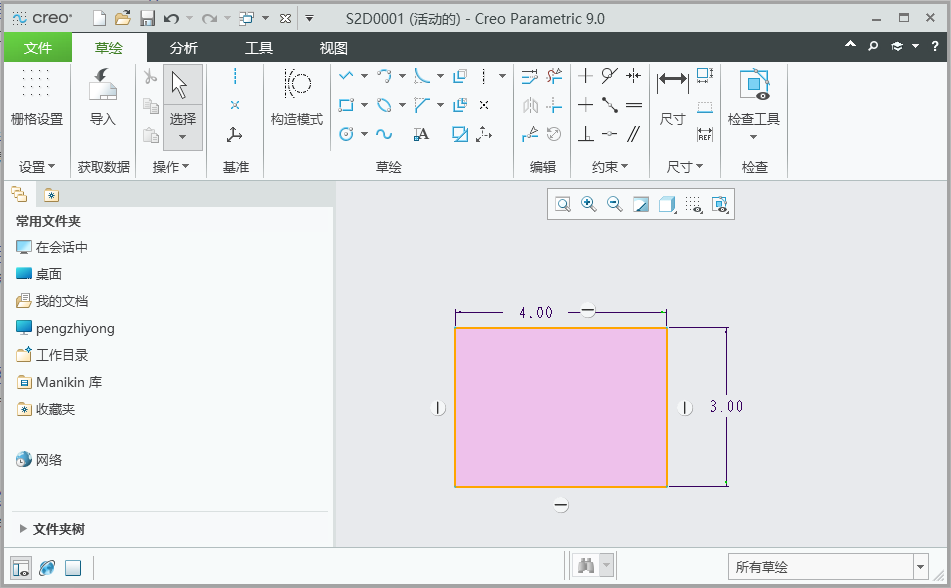This screenshot has width=951, height=588.
Task: Open the 所有草绘 selection filter combo box
Action: (x=828, y=567)
